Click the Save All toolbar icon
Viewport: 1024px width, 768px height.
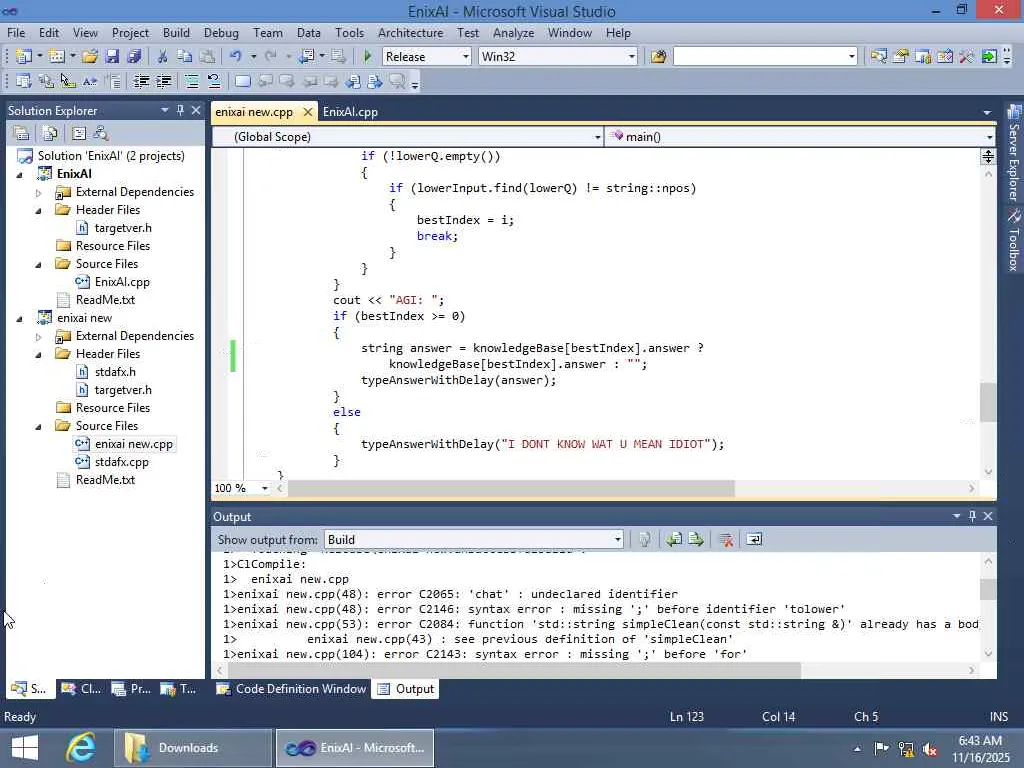point(133,57)
